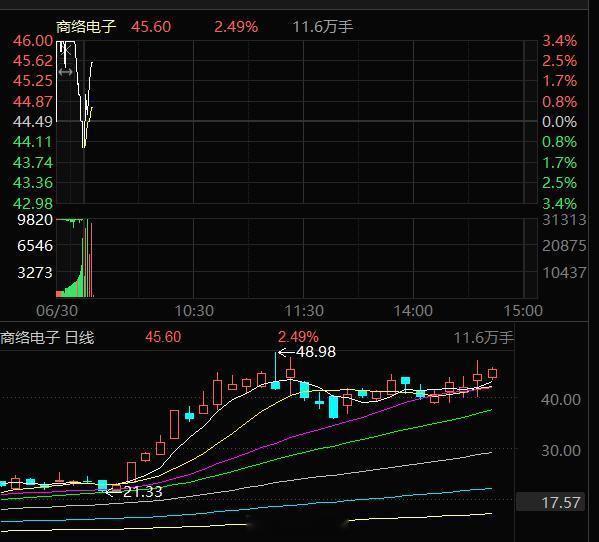Click the red 1.7% axis label
Screen dimensions: 599x542
[560, 81]
